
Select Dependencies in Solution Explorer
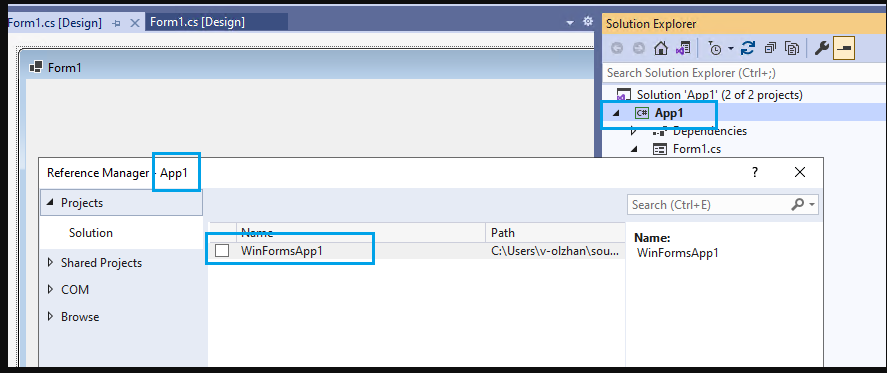[x=709, y=131]
